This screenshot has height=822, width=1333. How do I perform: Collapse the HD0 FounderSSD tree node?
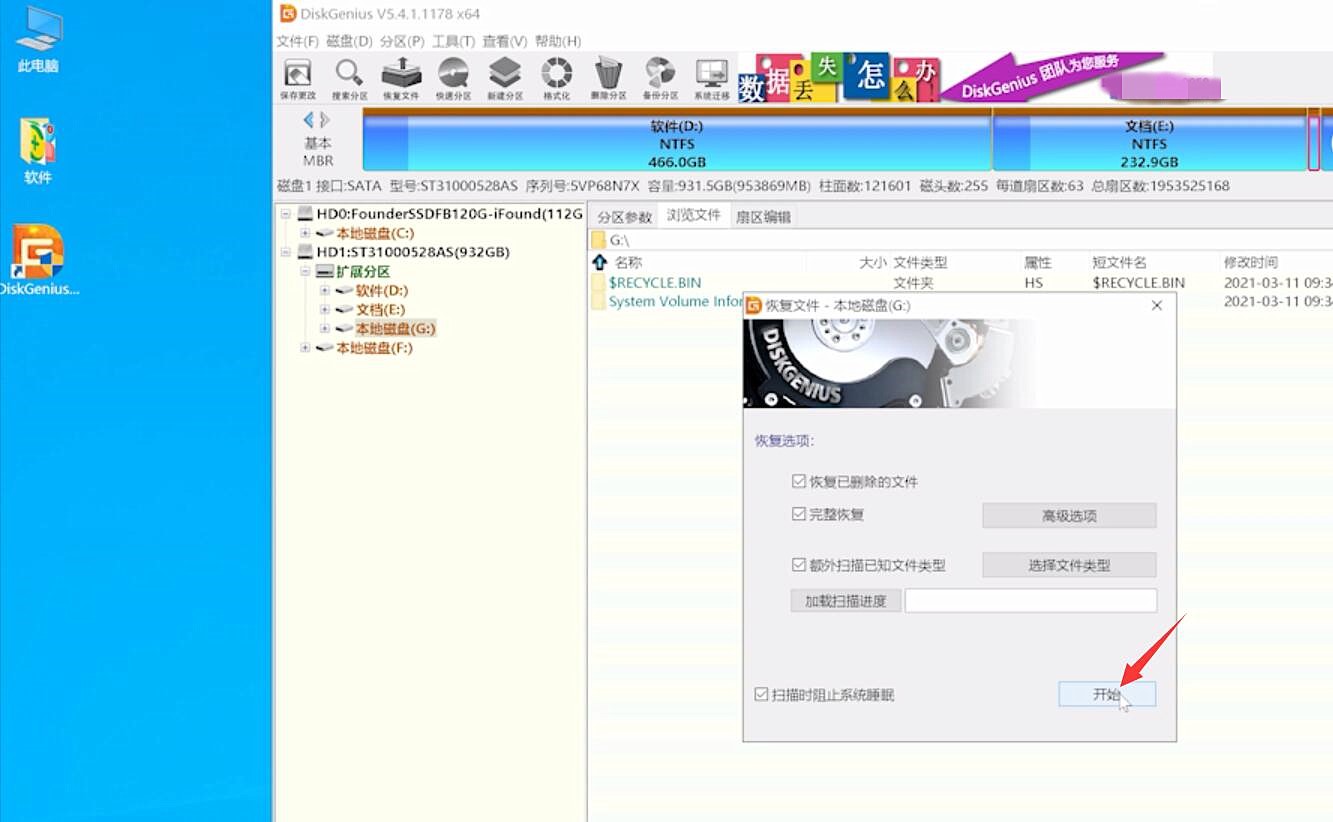[286, 214]
